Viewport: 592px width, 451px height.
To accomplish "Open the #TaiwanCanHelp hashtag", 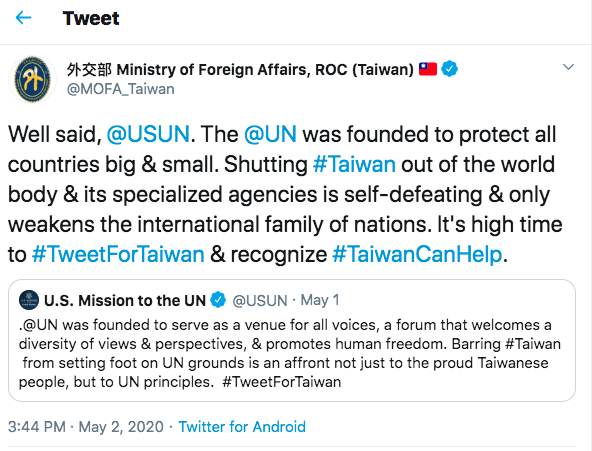I will coord(417,254).
